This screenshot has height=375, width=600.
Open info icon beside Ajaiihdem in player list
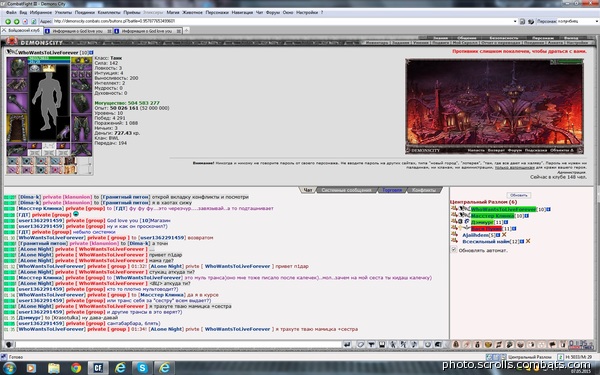coord(498,235)
